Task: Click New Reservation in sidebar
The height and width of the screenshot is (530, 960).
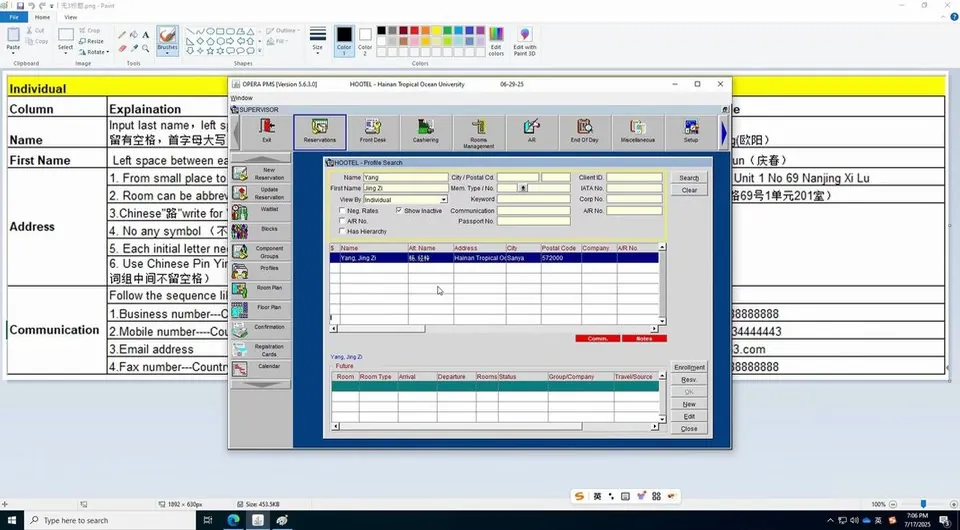Action: 261,174
